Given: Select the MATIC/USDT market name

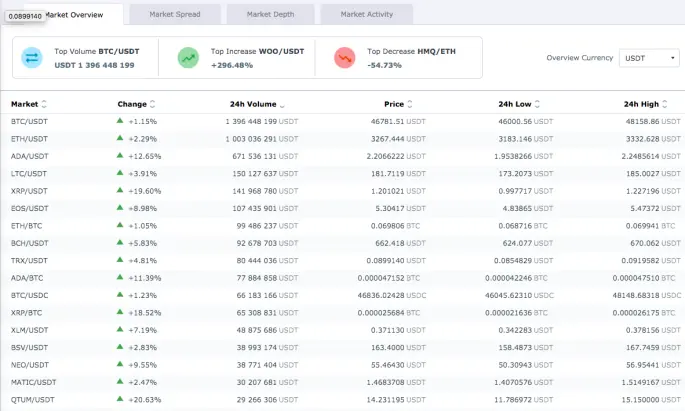Looking at the screenshot, I should point(34,383).
